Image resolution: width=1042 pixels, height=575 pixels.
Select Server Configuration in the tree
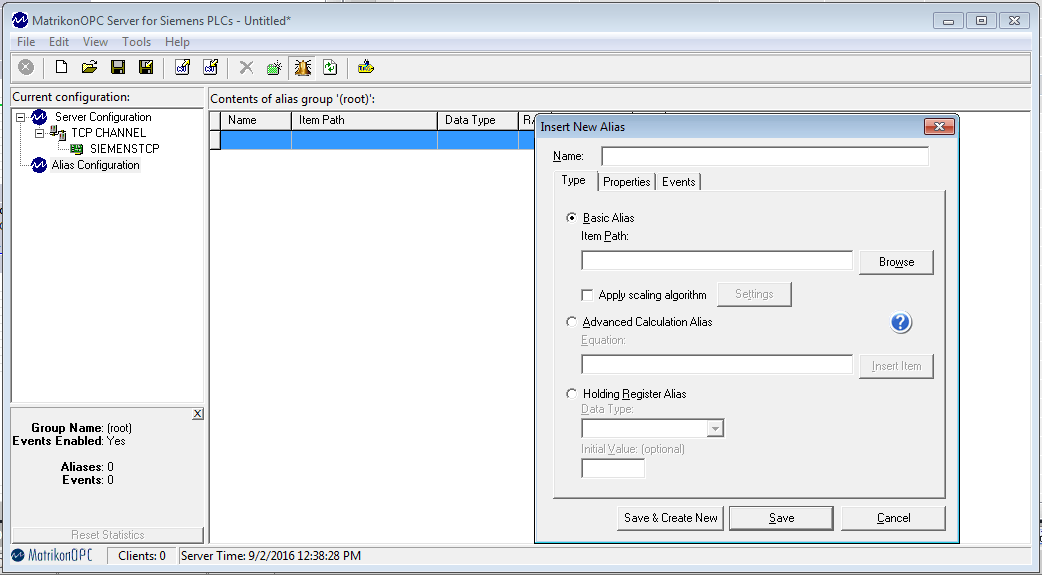coord(103,117)
